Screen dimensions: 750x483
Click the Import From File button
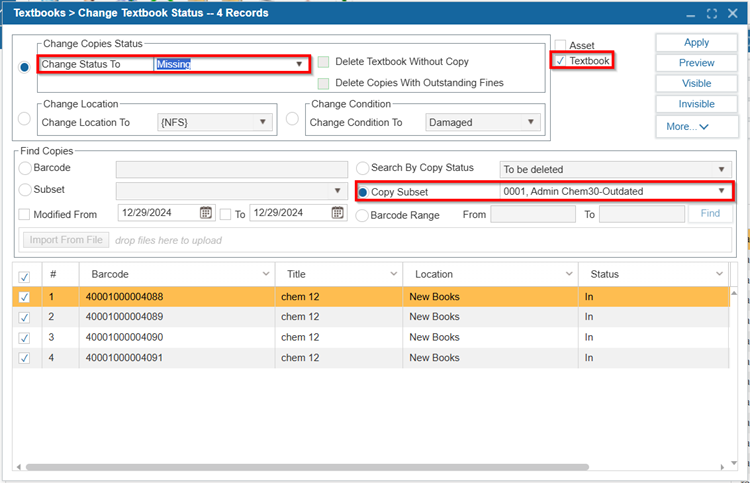[x=66, y=240]
